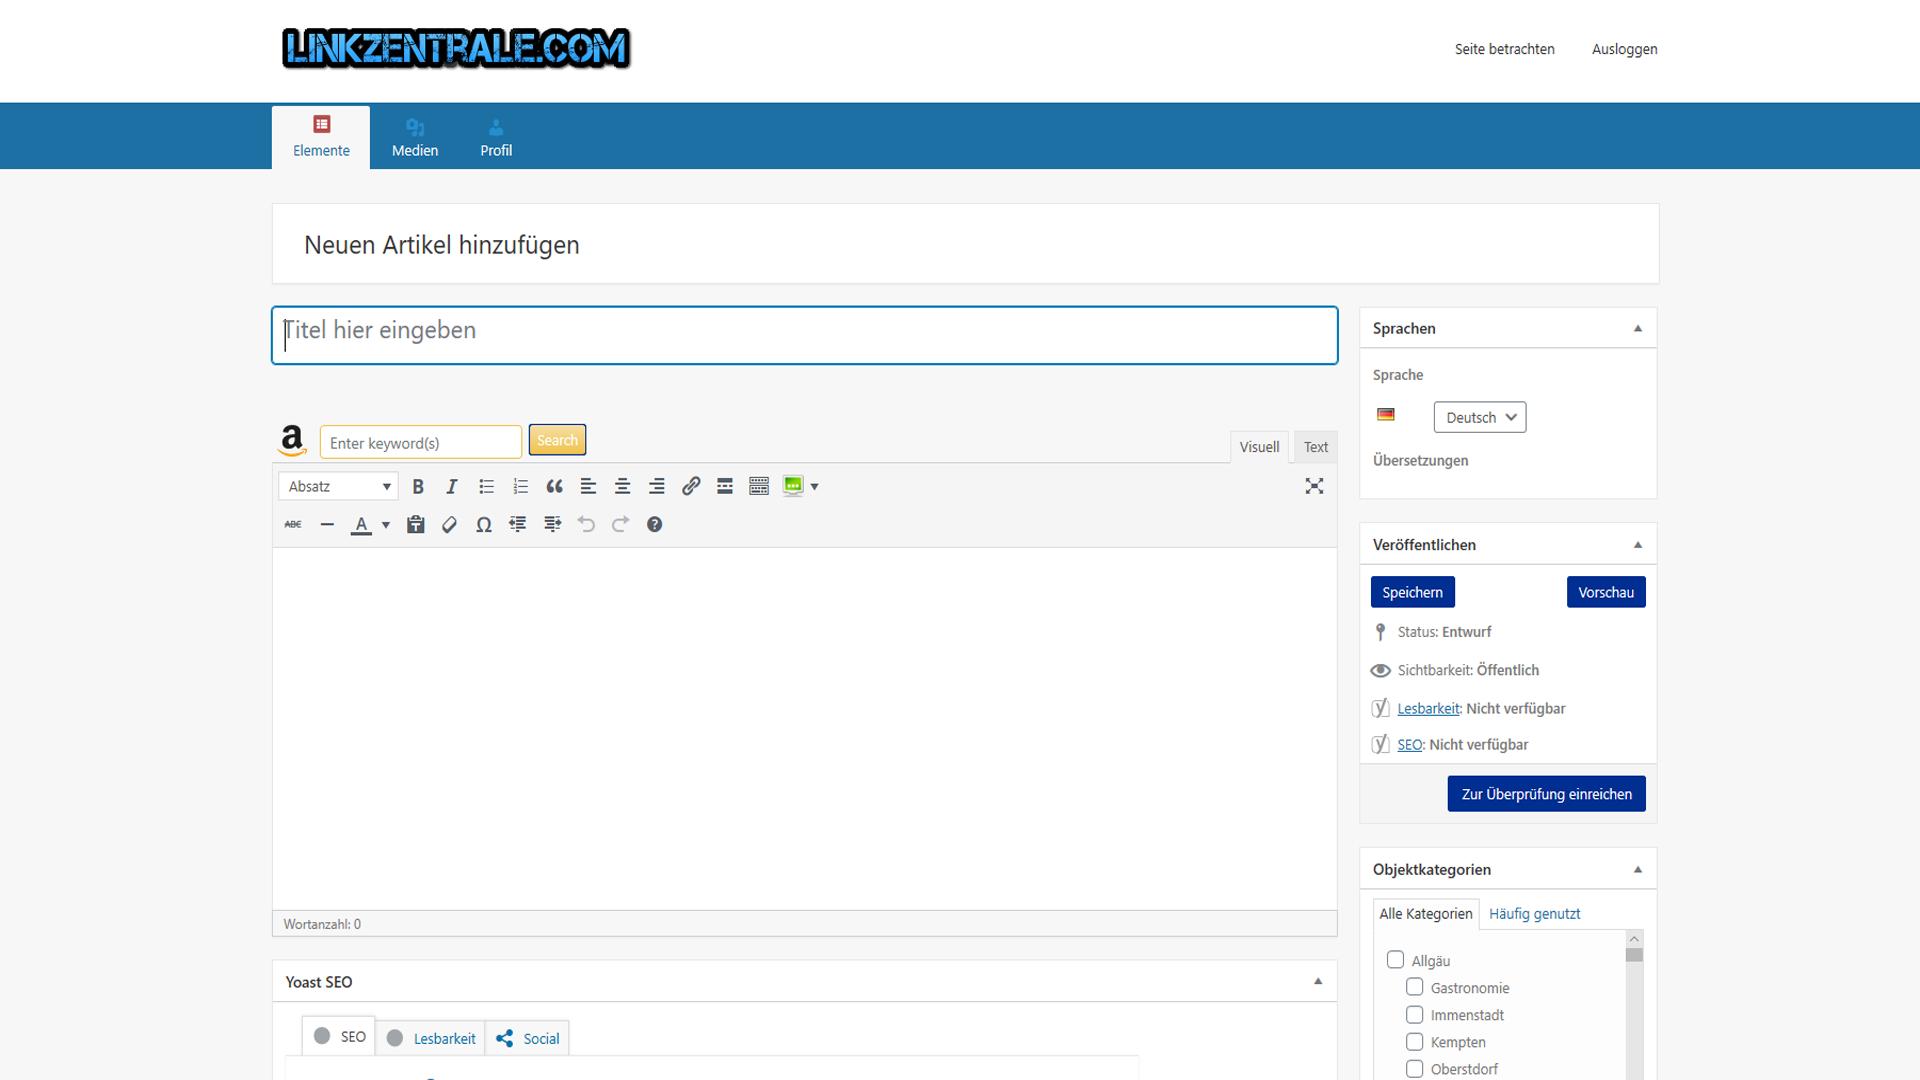Image resolution: width=1920 pixels, height=1080 pixels.
Task: Insert special character Omega
Action: pos(484,524)
